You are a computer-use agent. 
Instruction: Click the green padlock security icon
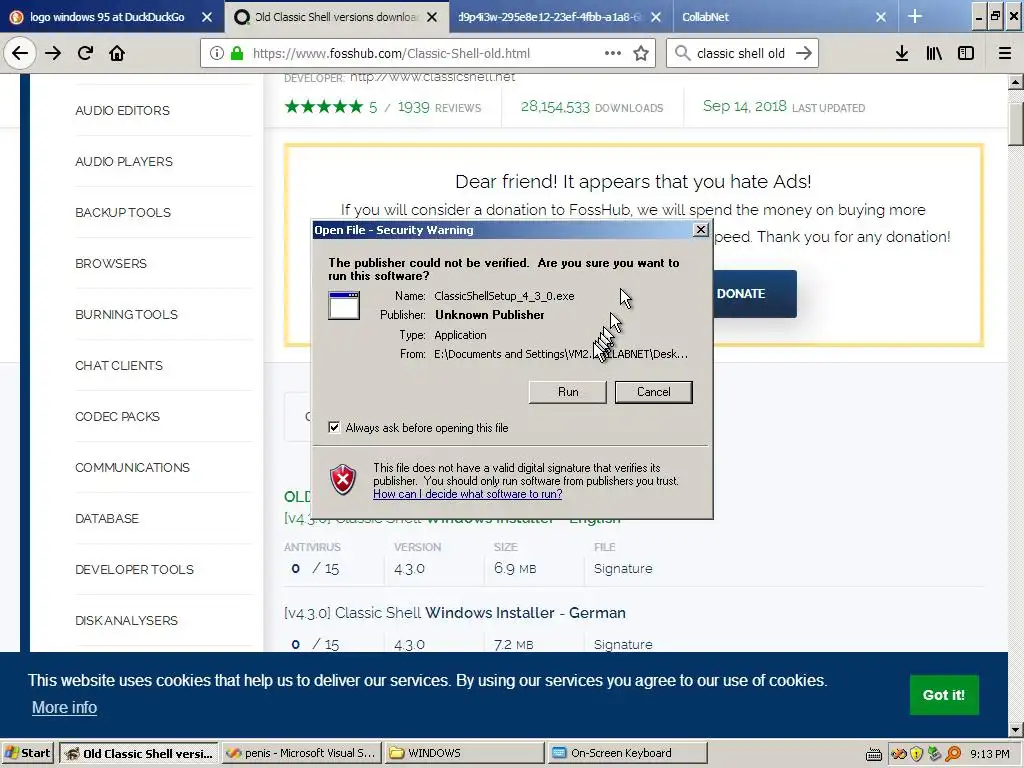237,54
